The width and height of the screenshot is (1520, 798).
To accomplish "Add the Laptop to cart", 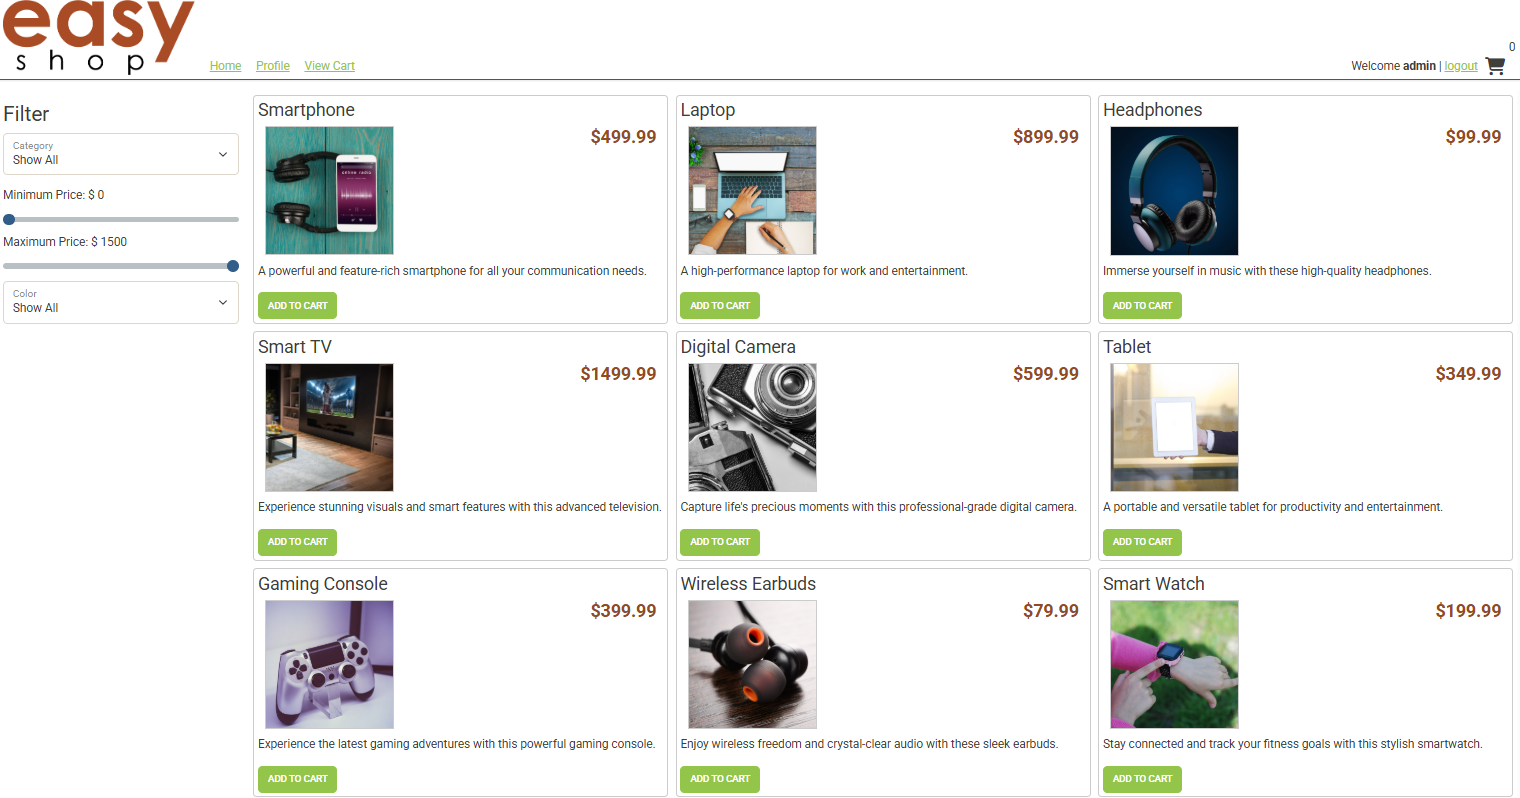I will point(720,306).
